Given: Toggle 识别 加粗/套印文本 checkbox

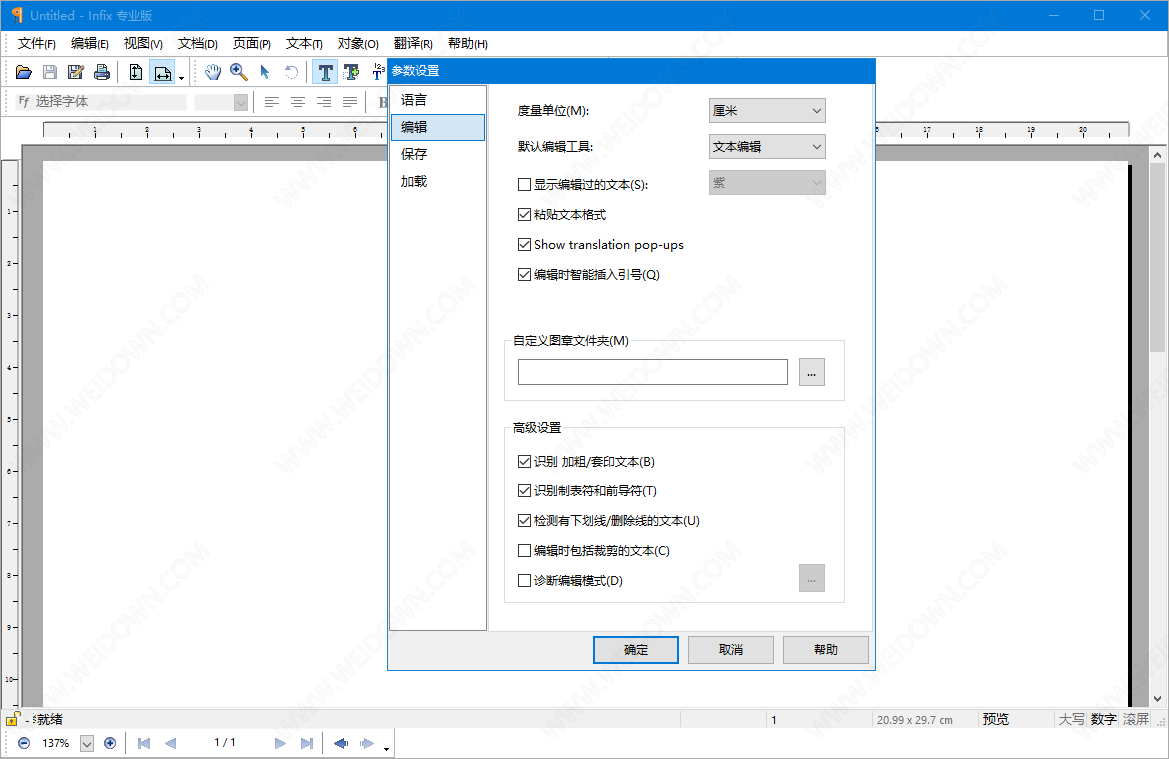Looking at the screenshot, I should click(524, 462).
